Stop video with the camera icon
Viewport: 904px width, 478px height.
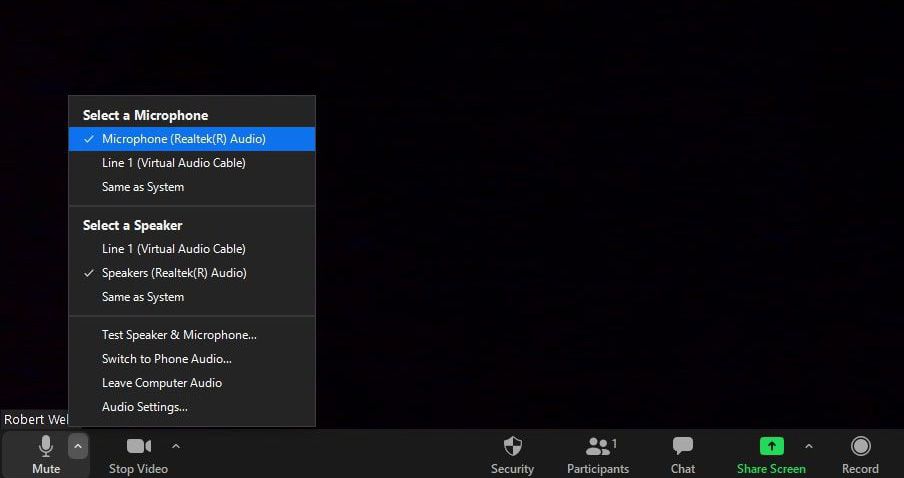[x=138, y=446]
